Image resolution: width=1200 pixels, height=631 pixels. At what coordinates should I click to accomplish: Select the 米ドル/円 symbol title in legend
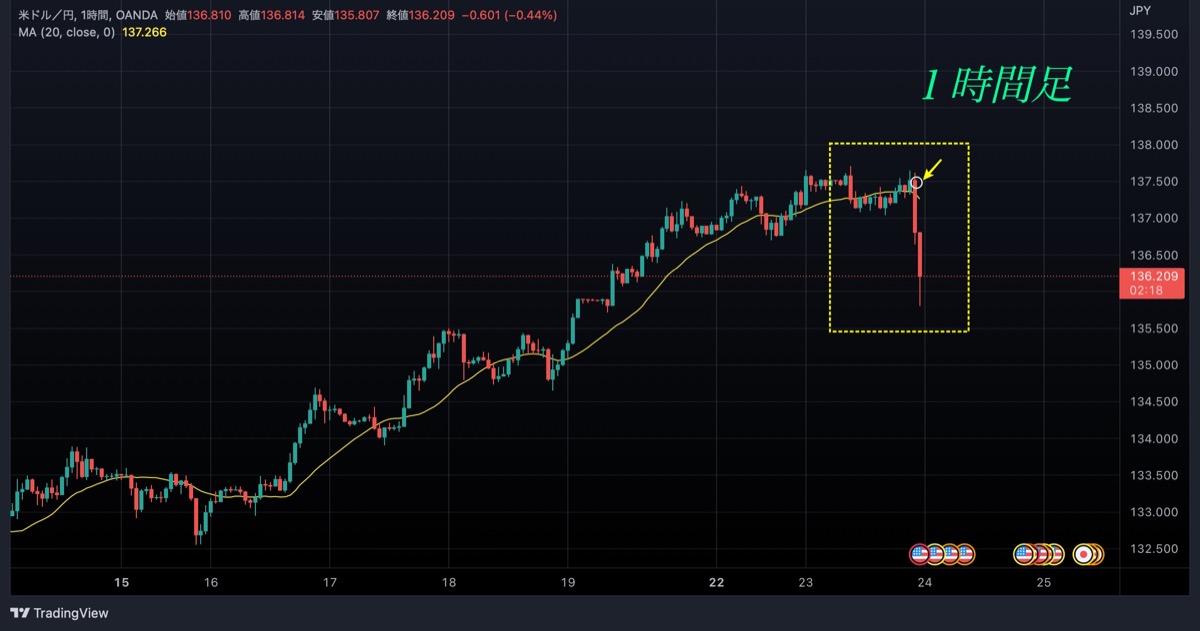pyautogui.click(x=44, y=16)
